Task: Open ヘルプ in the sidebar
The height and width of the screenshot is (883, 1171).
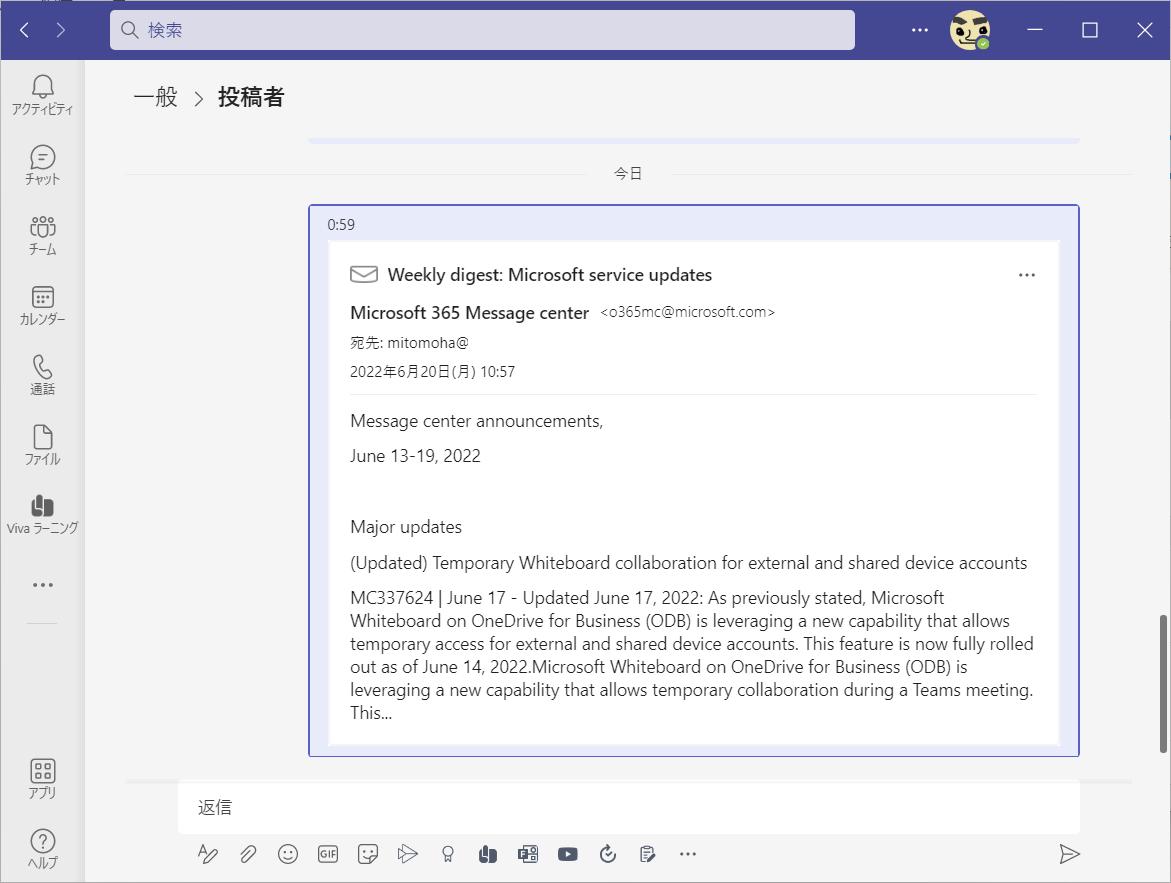Action: pyautogui.click(x=43, y=849)
